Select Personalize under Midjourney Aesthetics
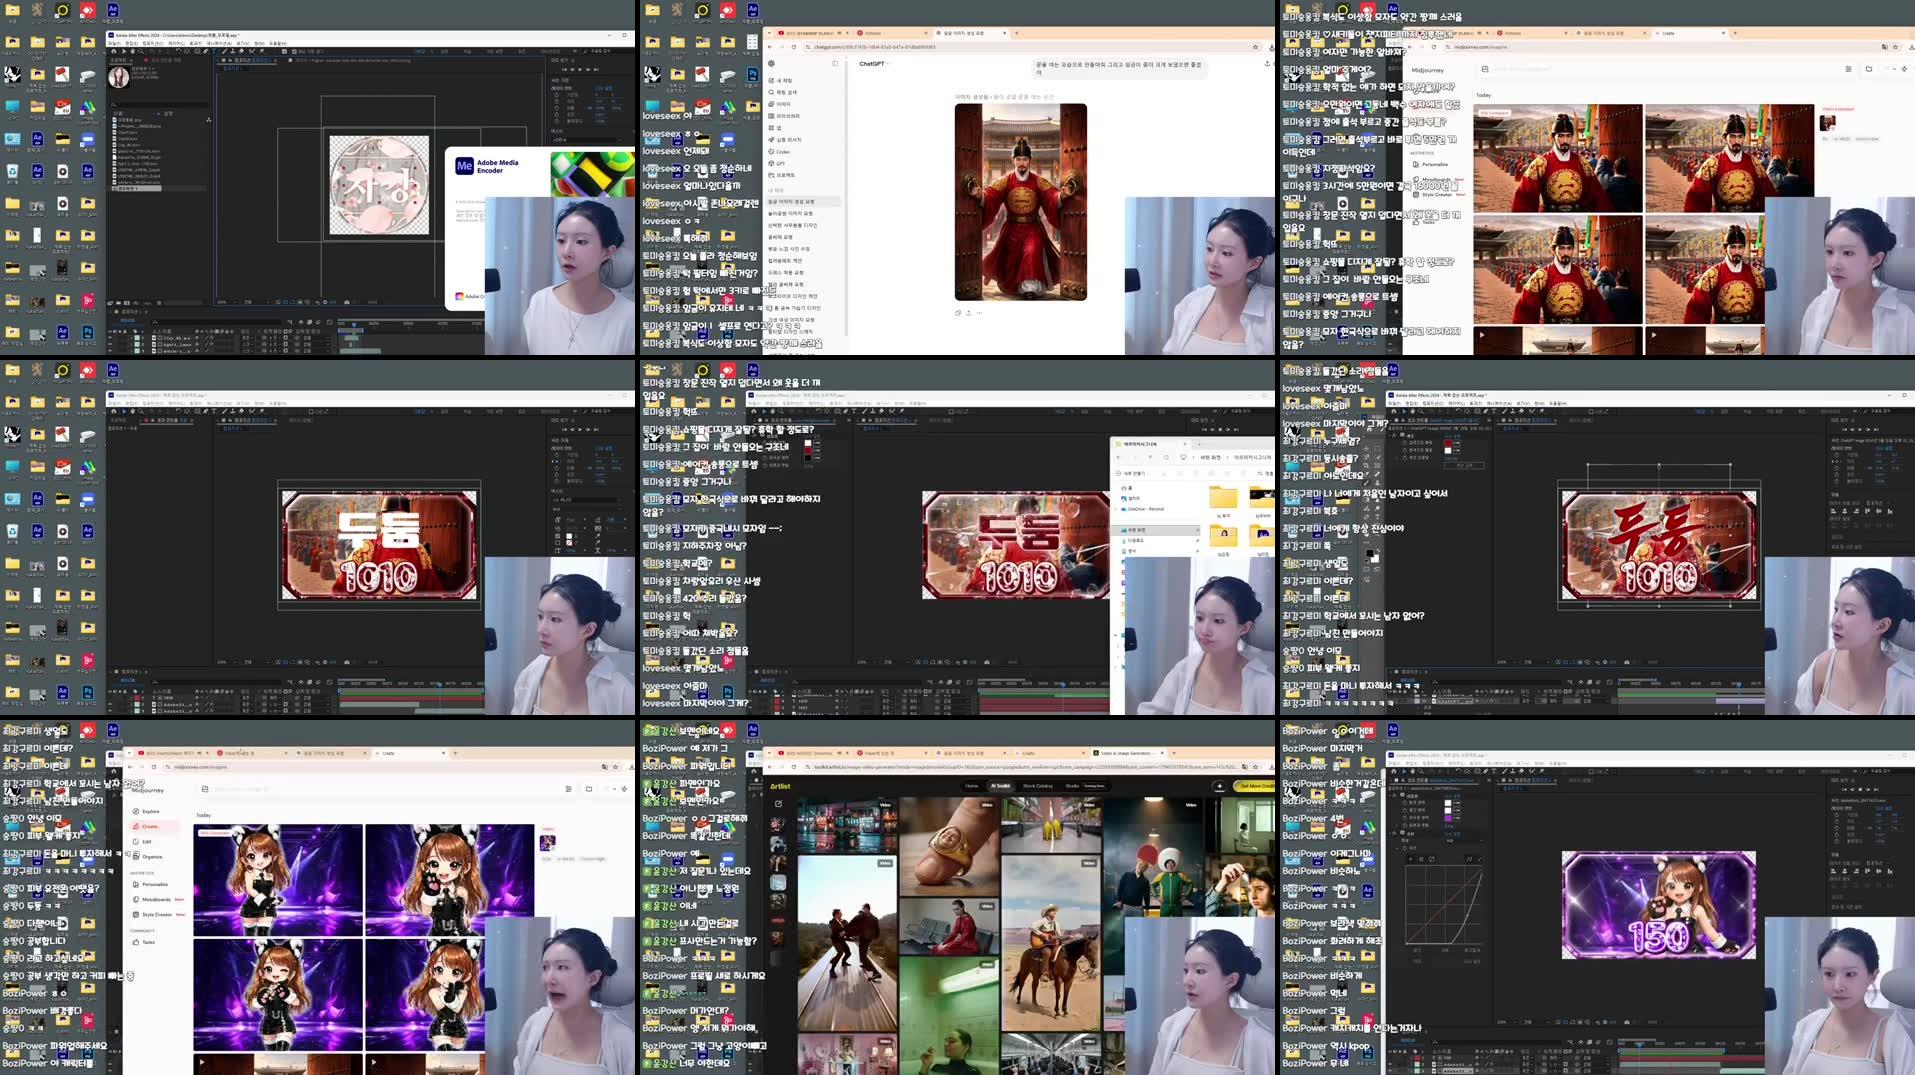Viewport: 1915px width, 1075px height. coord(156,884)
